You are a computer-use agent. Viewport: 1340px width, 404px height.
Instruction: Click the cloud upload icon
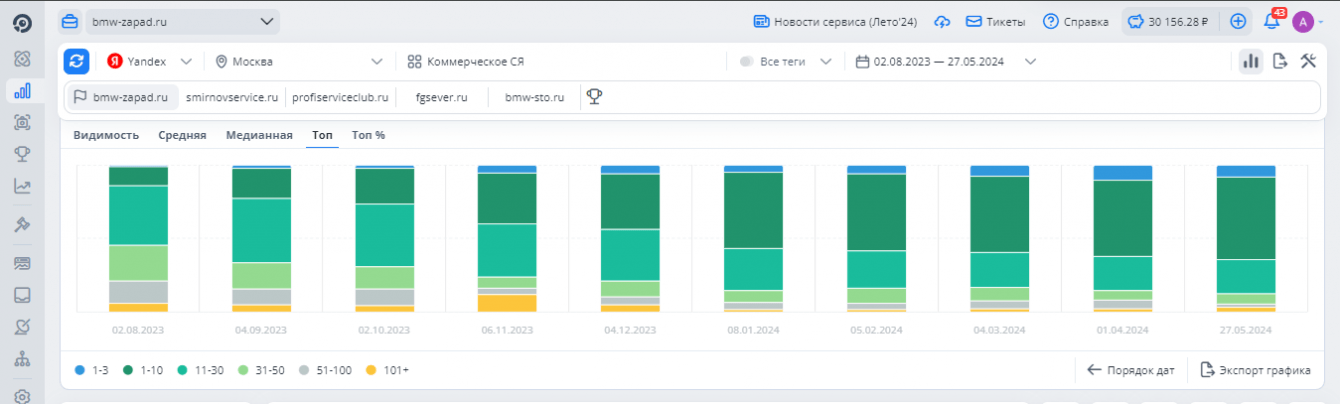(x=942, y=21)
